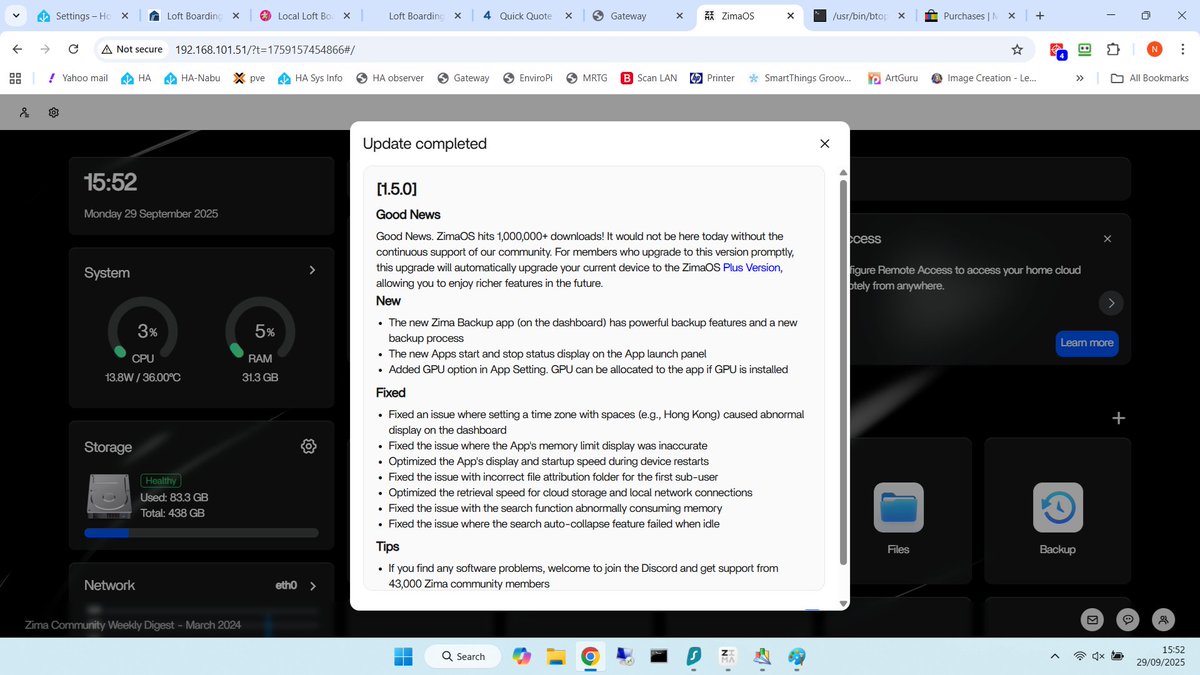Open the tab search dropdown
This screenshot has height=675, width=1200.
14,16
